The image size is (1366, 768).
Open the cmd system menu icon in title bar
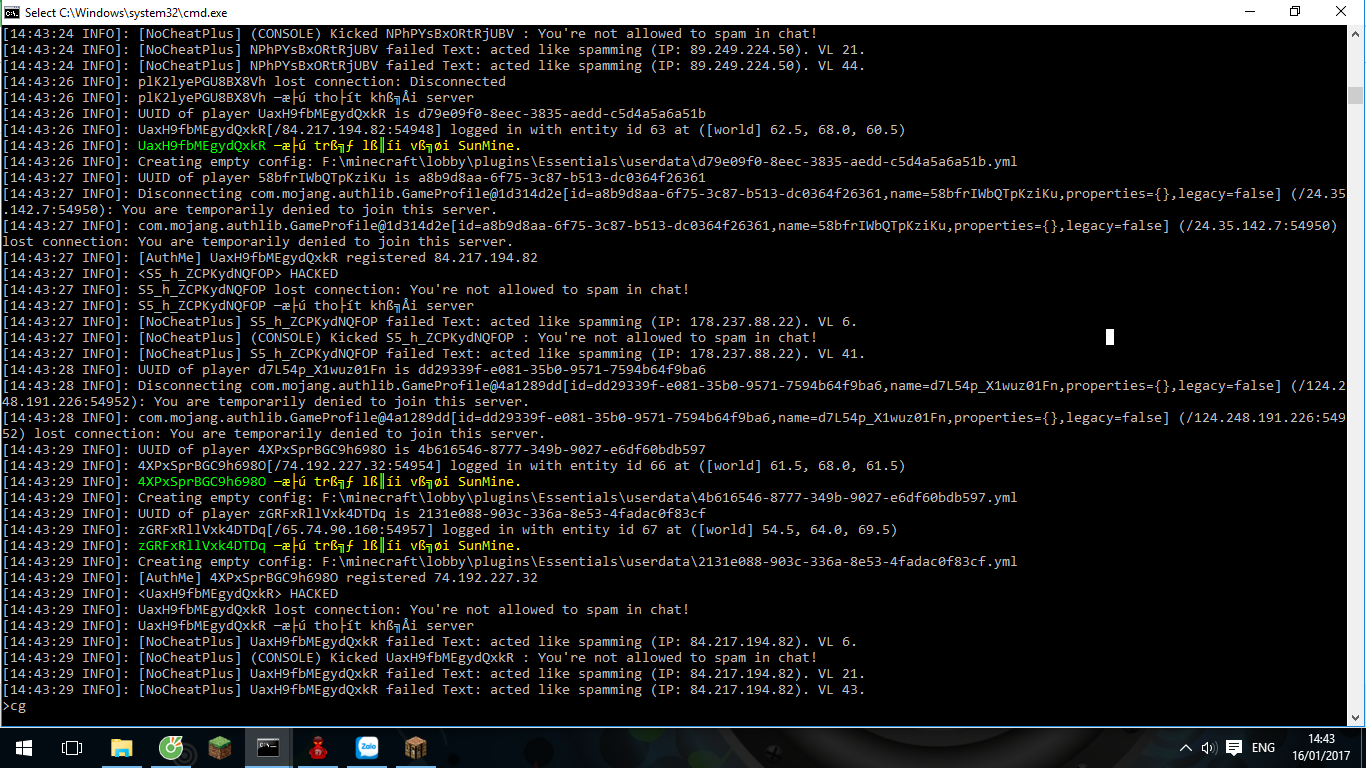[12, 12]
